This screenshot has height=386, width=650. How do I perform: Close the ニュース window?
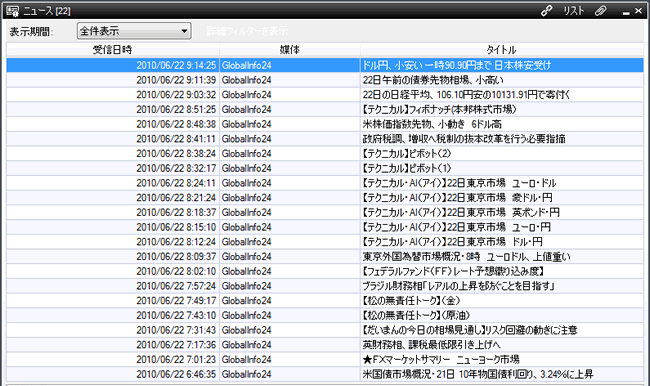(x=639, y=11)
